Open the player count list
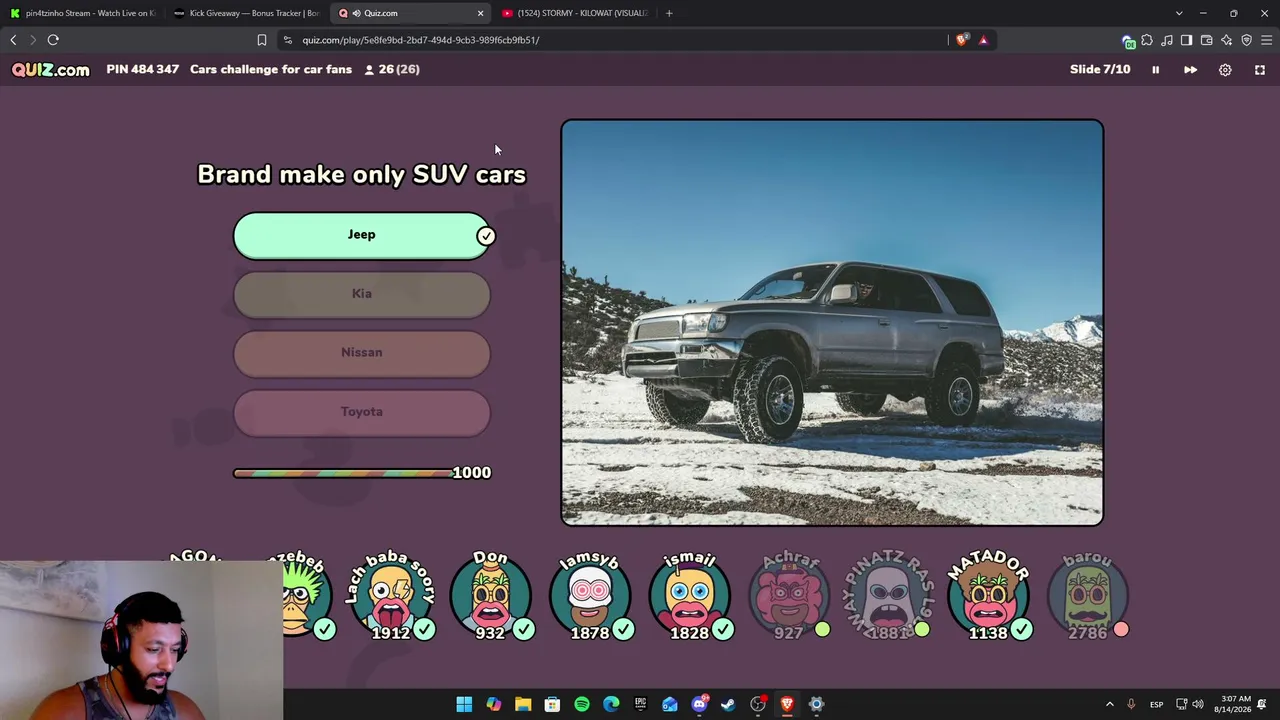The image size is (1280, 720). [x=391, y=70]
